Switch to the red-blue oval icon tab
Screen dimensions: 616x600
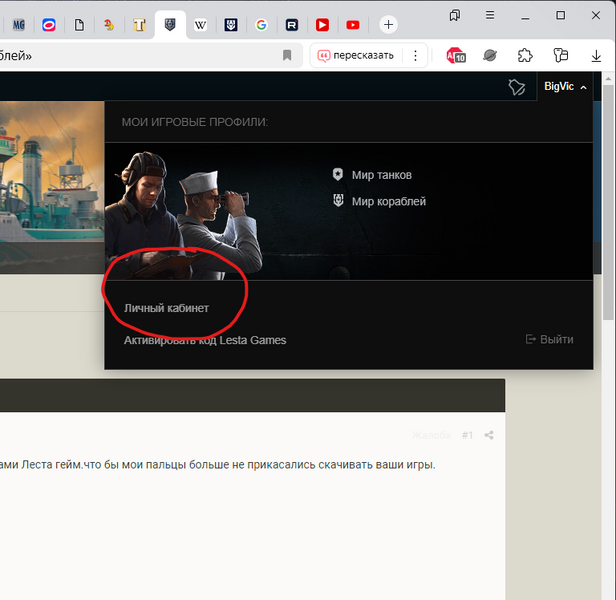tap(49, 25)
